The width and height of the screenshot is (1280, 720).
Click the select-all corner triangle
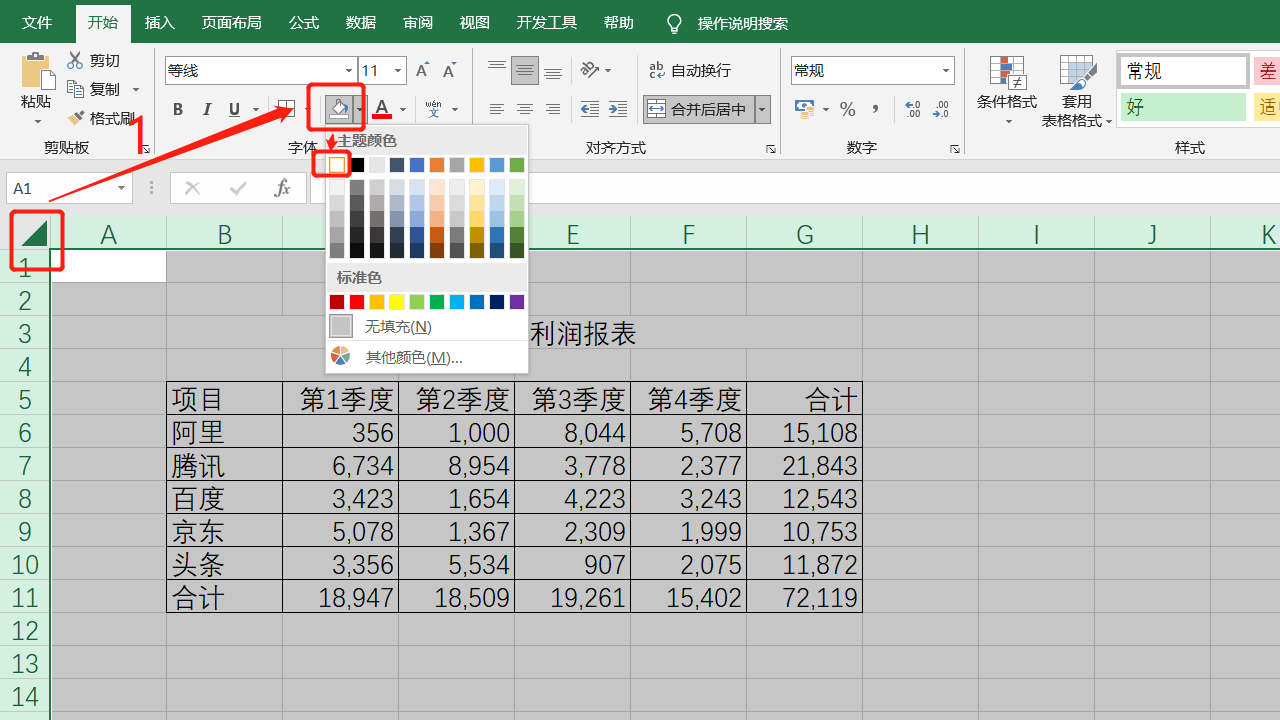click(x=34, y=234)
